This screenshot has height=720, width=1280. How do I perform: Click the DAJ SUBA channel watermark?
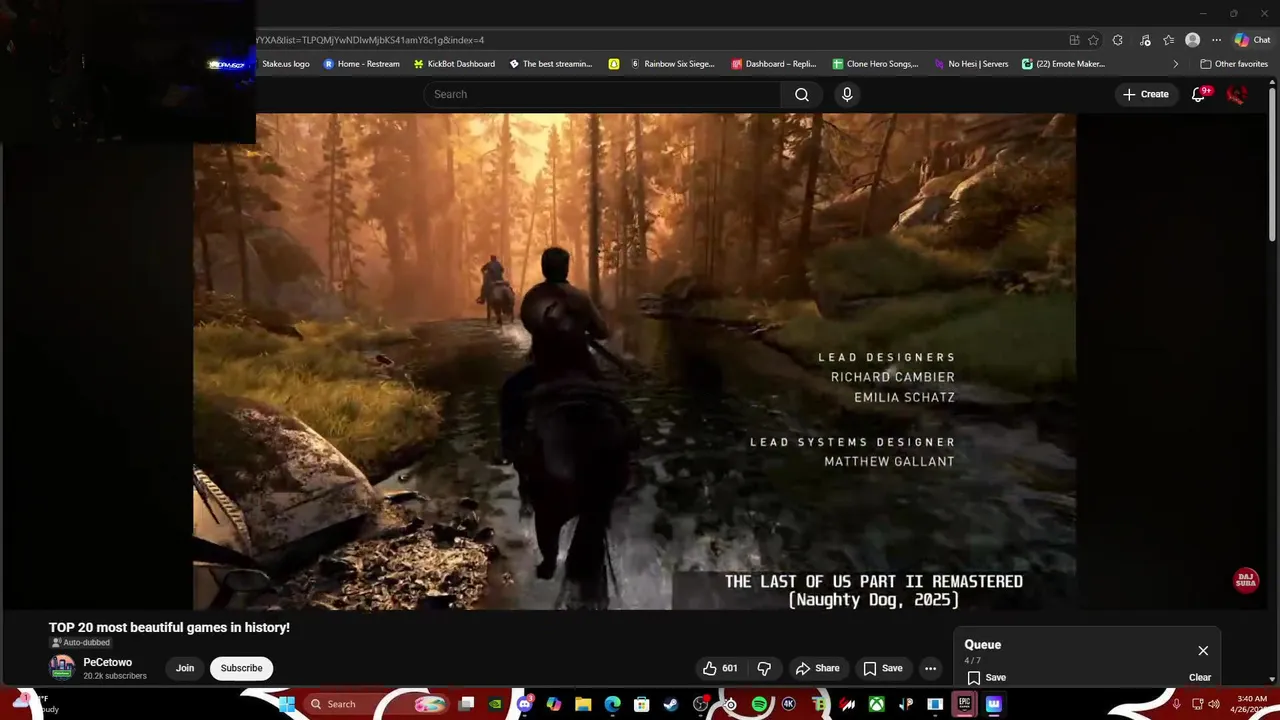pyautogui.click(x=1246, y=581)
